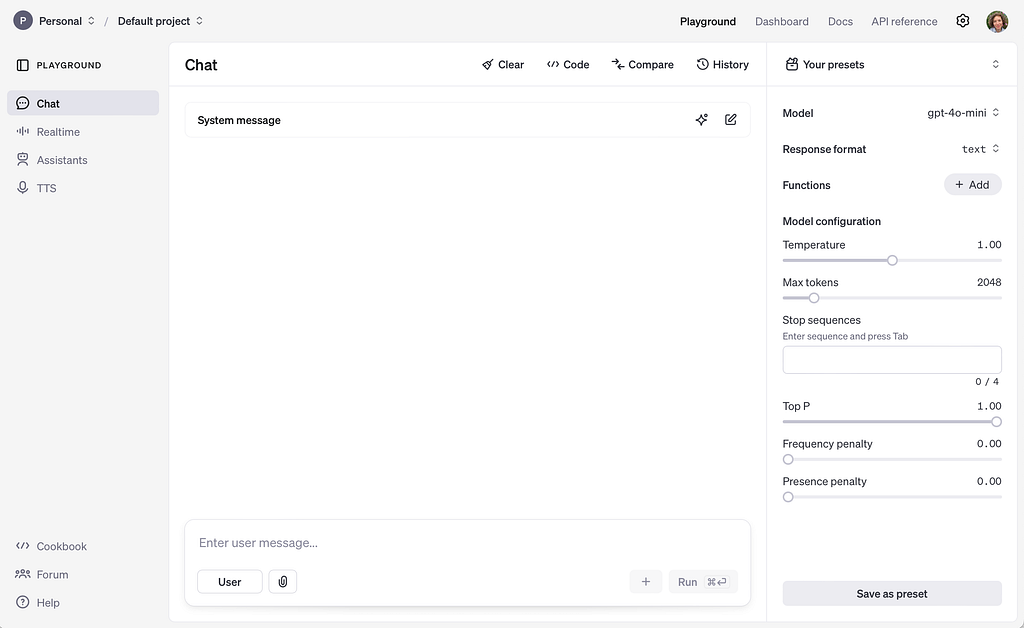Toggle the User role button
Viewport: 1024px width, 628px height.
pos(230,582)
